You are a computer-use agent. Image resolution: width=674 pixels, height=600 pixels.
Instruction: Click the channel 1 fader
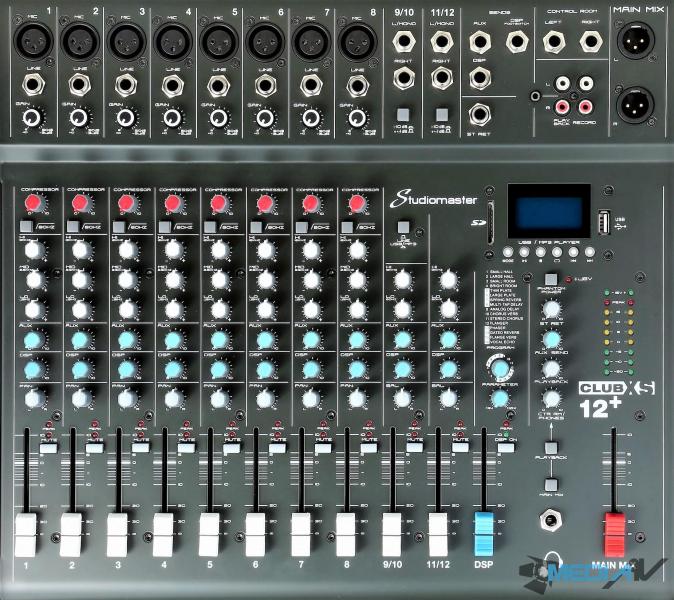25,535
